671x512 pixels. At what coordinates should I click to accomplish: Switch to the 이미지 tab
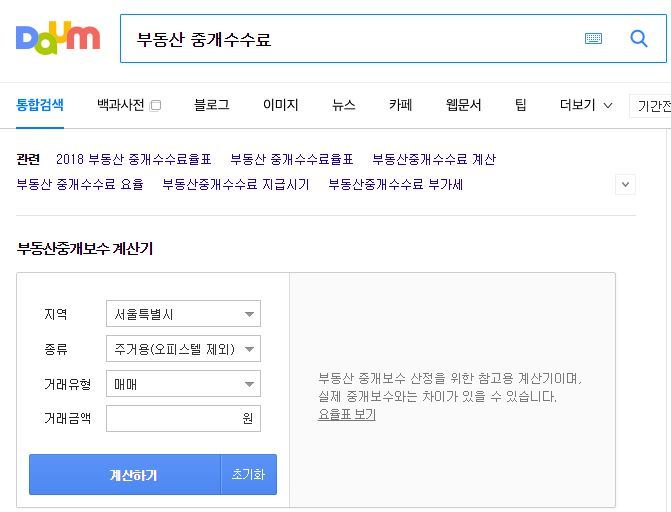(280, 105)
